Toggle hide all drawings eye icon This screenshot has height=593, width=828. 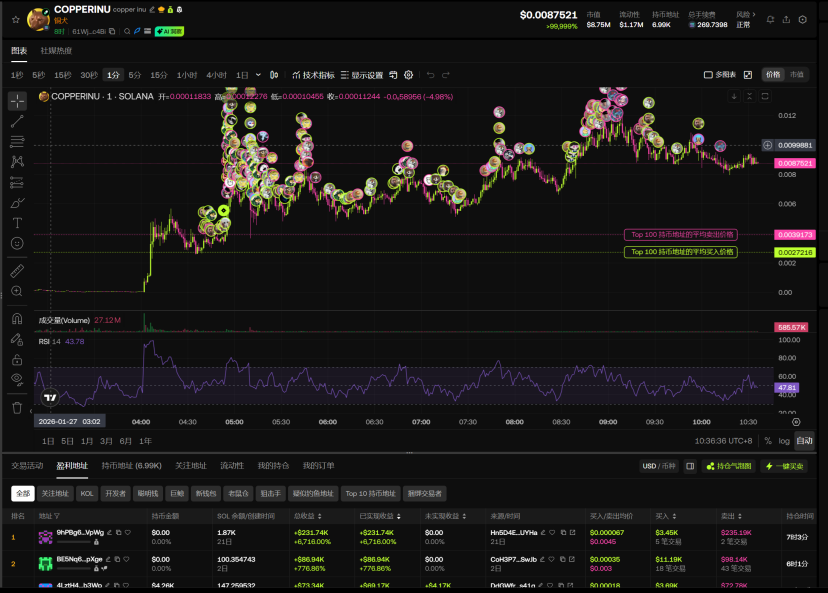click(17, 380)
